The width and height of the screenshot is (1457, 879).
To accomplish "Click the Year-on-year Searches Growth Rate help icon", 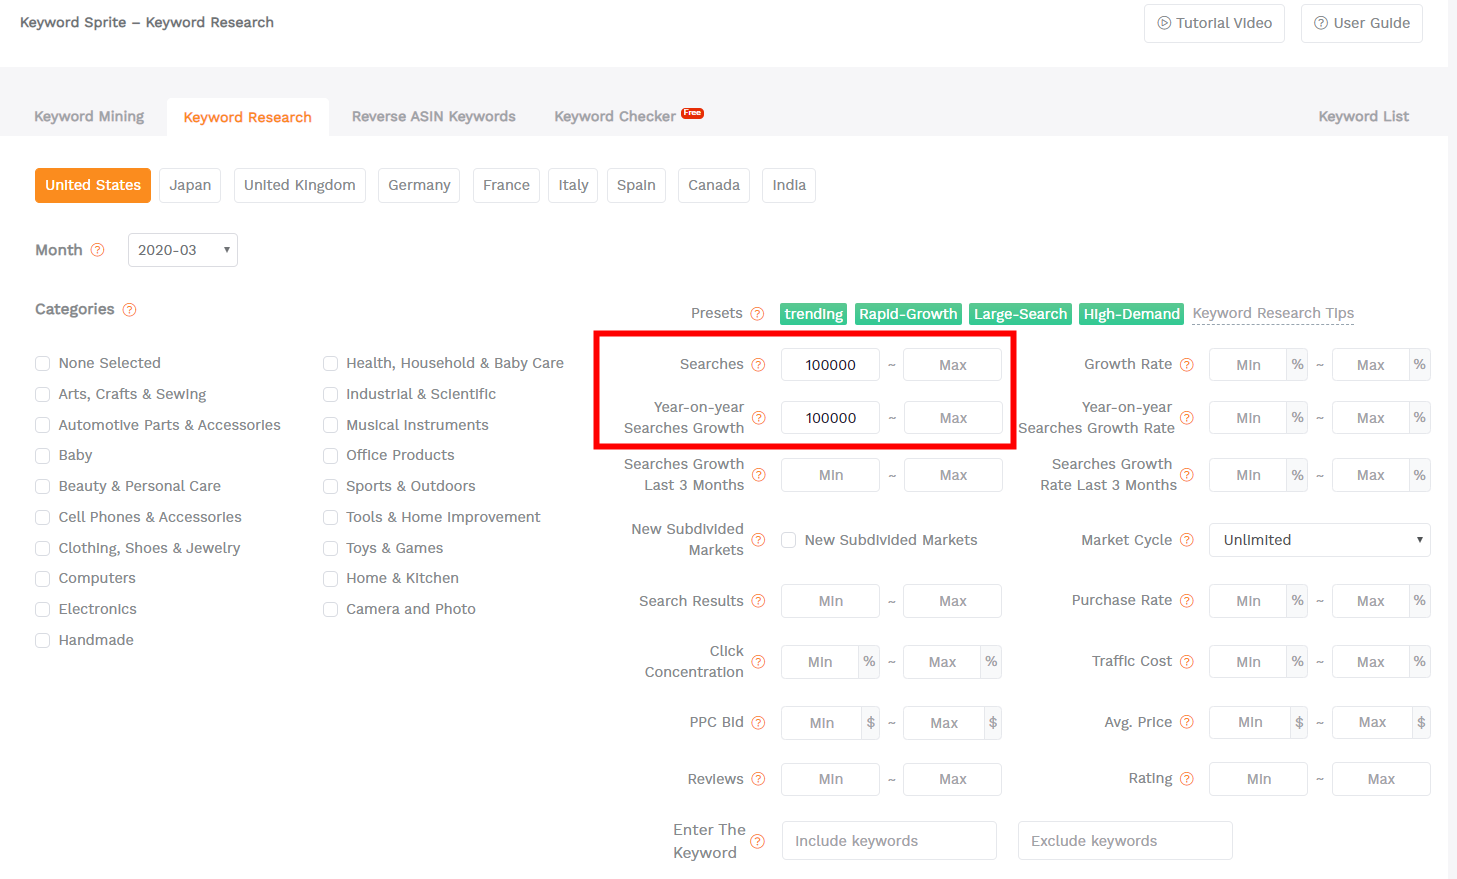I will [1186, 418].
